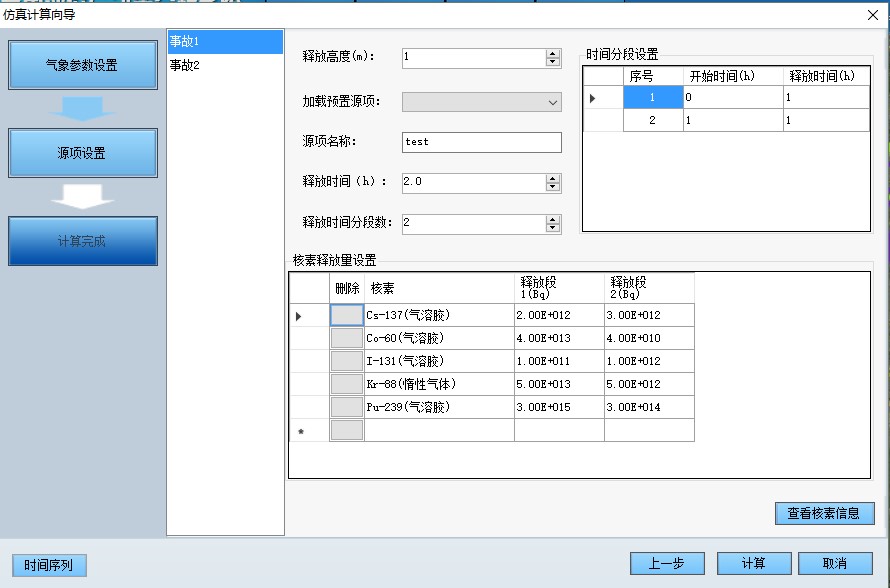The width and height of the screenshot is (890, 588).
Task: Go to 气象参数设置 step
Action: click(82, 66)
